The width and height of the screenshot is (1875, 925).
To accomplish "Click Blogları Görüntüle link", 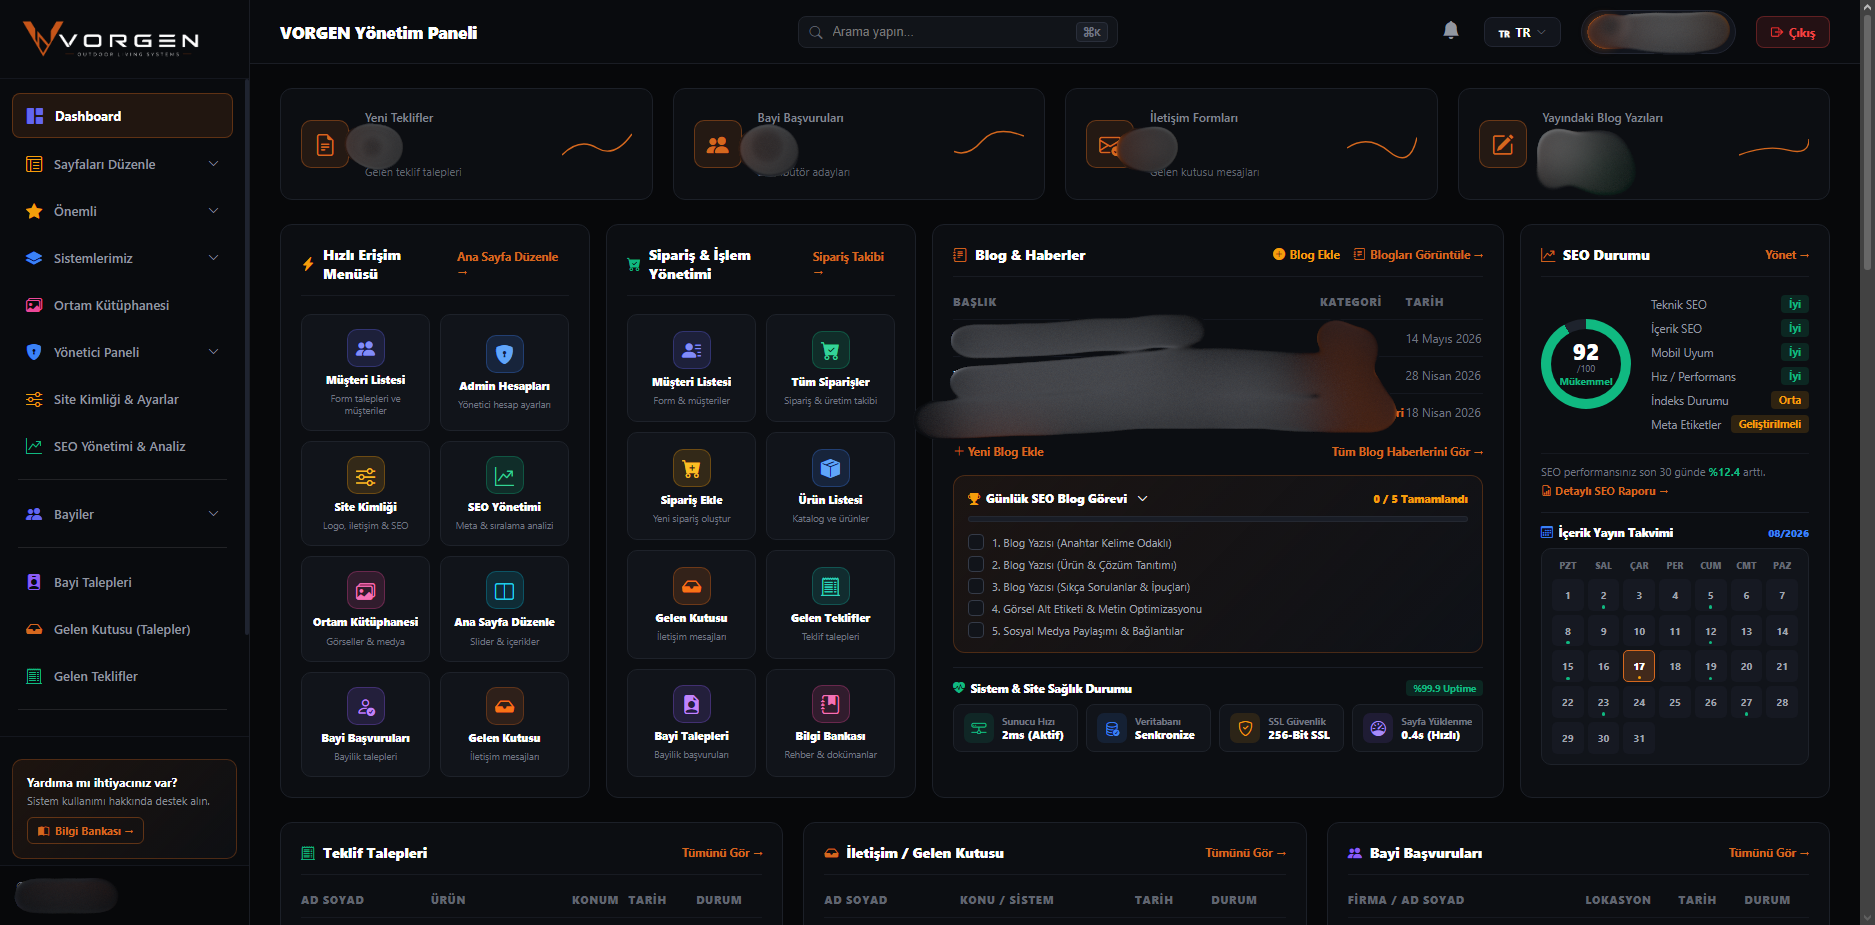I will (x=1418, y=255).
